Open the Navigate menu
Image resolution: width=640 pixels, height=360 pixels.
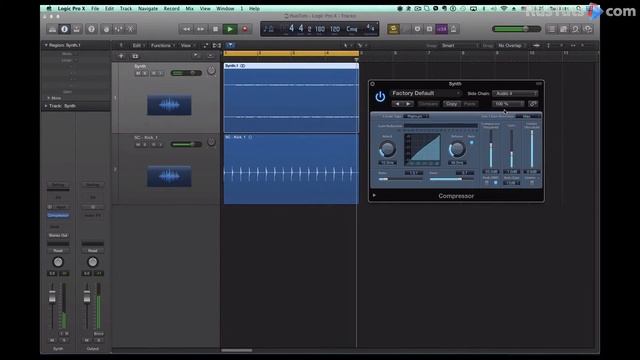click(x=148, y=9)
